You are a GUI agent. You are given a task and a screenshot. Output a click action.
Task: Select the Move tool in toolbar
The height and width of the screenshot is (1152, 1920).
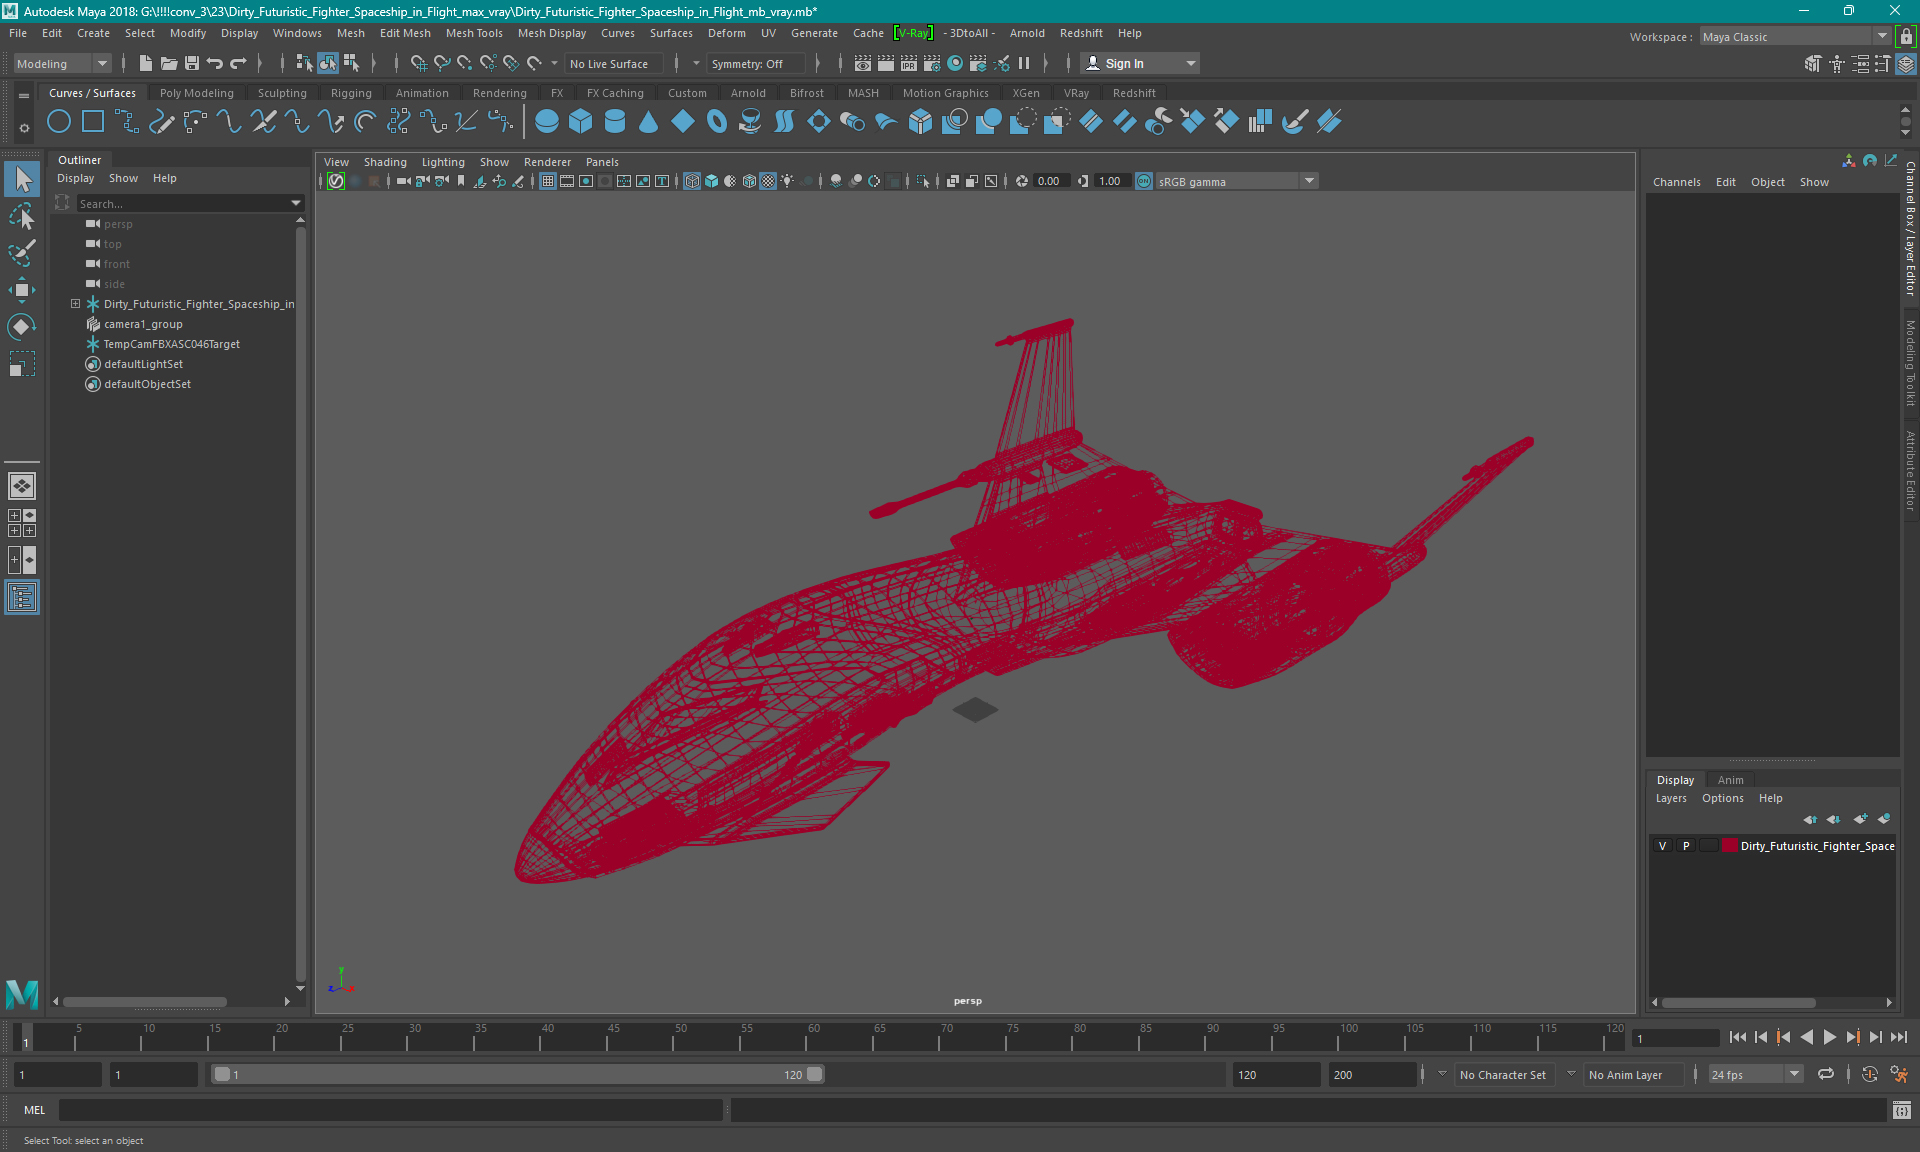(21, 288)
